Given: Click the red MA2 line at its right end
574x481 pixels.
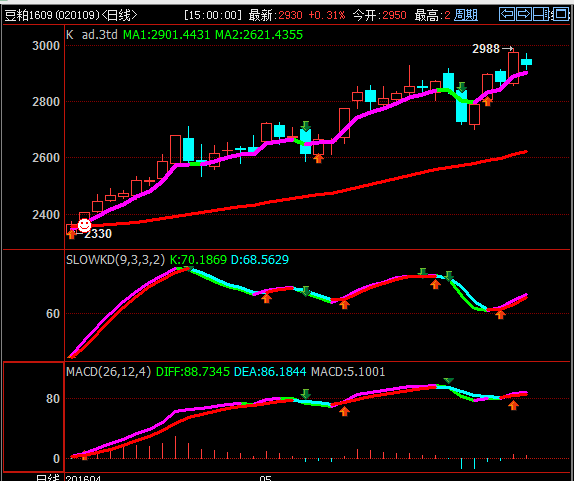Looking at the screenshot, I should pos(526,152).
